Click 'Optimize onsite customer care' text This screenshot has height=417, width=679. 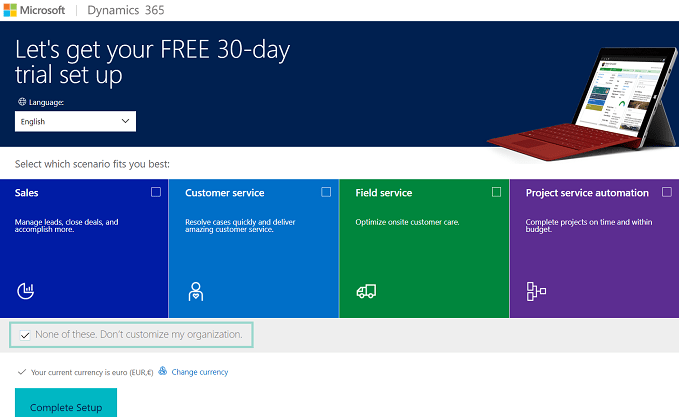pos(407,222)
